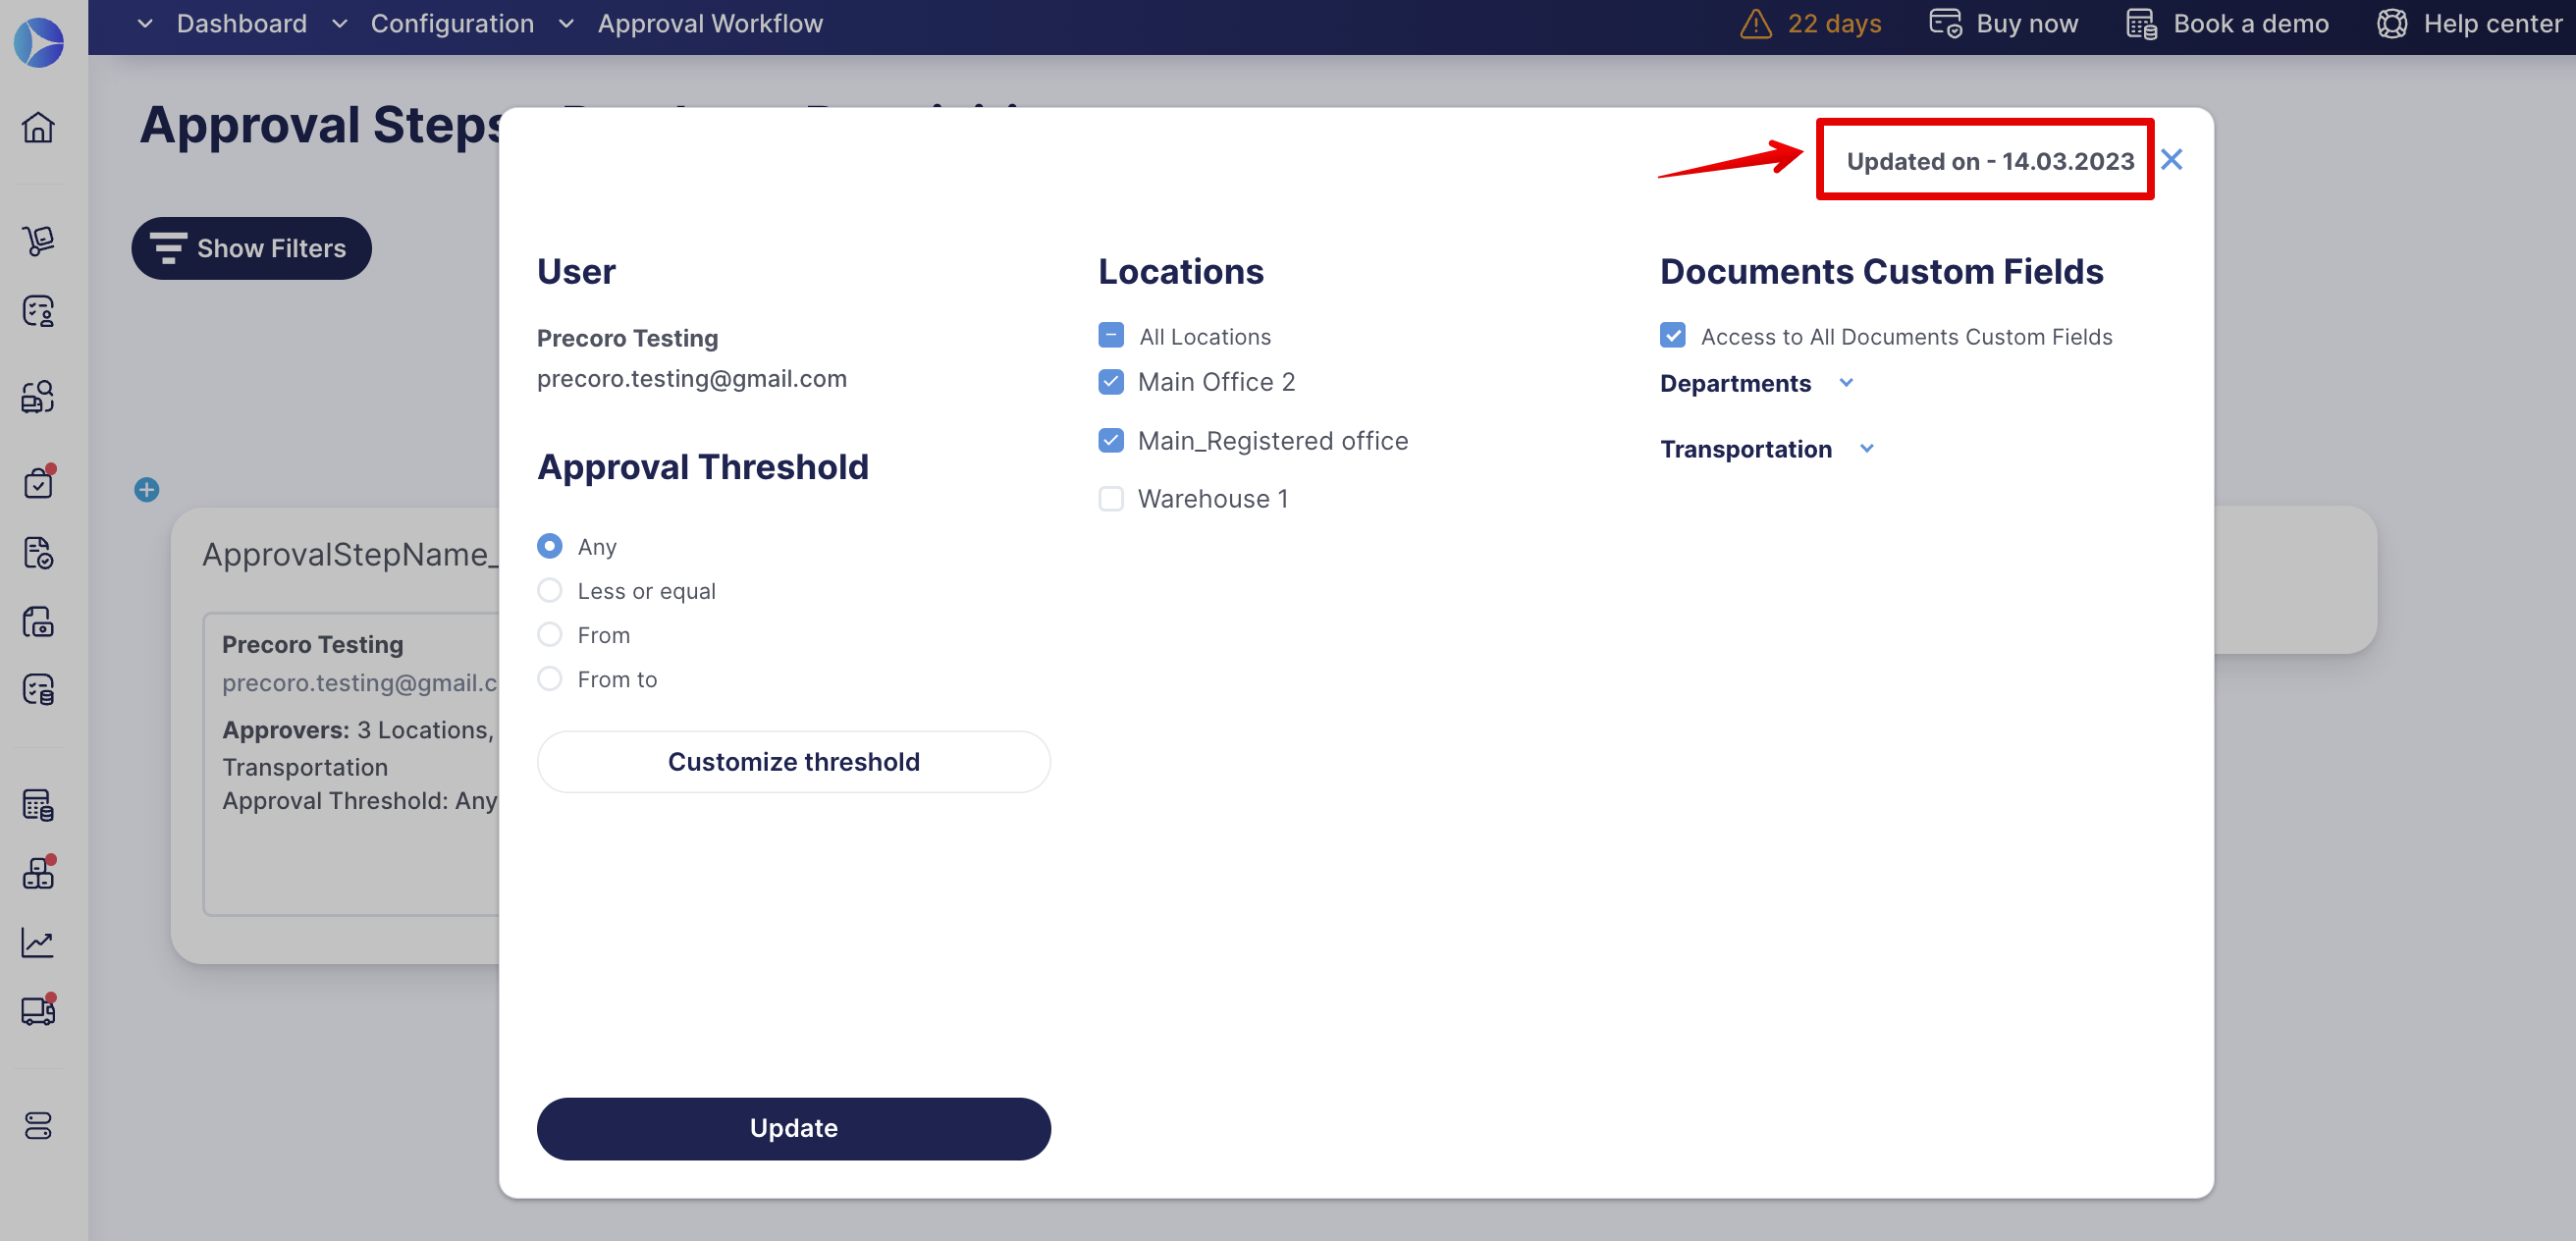The width and height of the screenshot is (2576, 1241).
Task: Toggle the Main Office 2 location checkbox
Action: [1110, 381]
